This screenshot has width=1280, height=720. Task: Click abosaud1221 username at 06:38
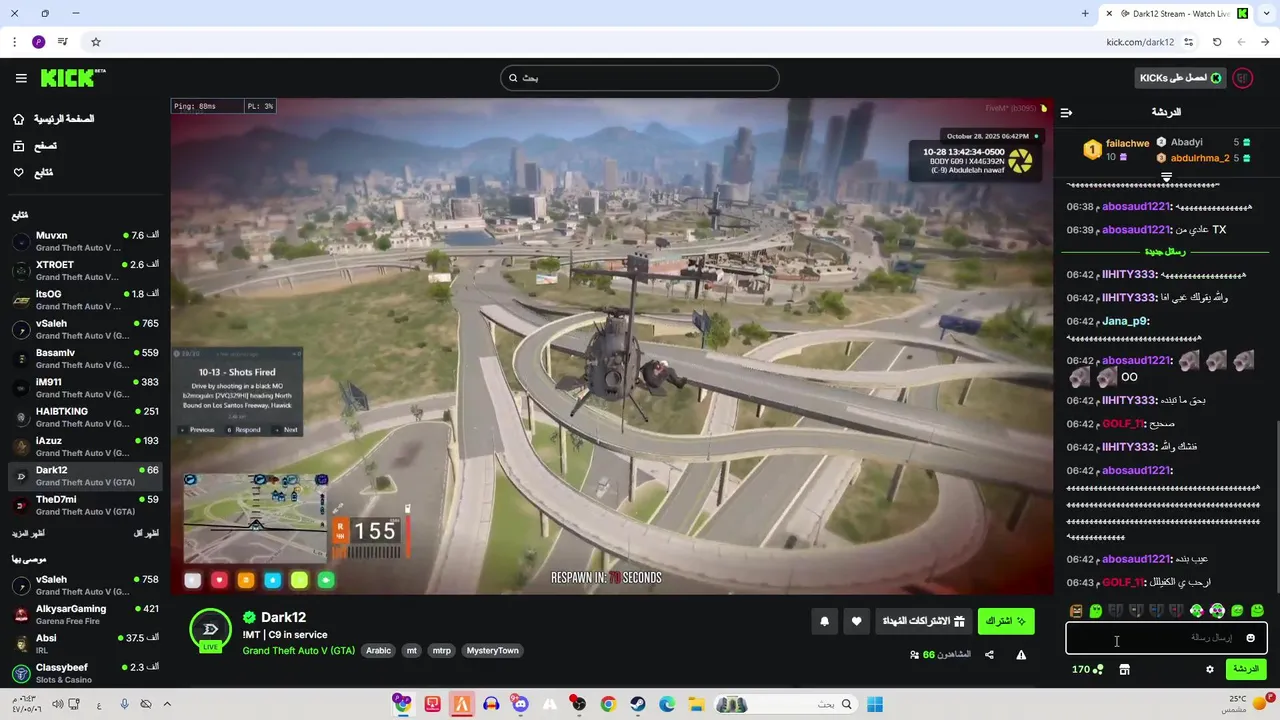pos(1135,207)
